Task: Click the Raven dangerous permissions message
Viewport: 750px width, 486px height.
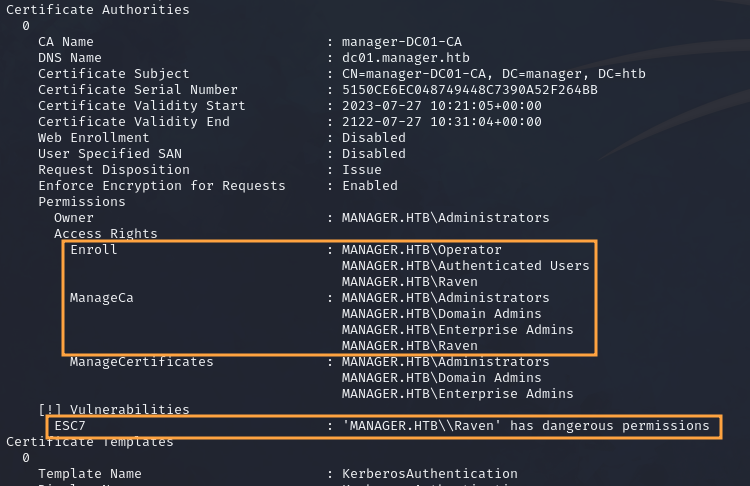Action: (x=525, y=426)
